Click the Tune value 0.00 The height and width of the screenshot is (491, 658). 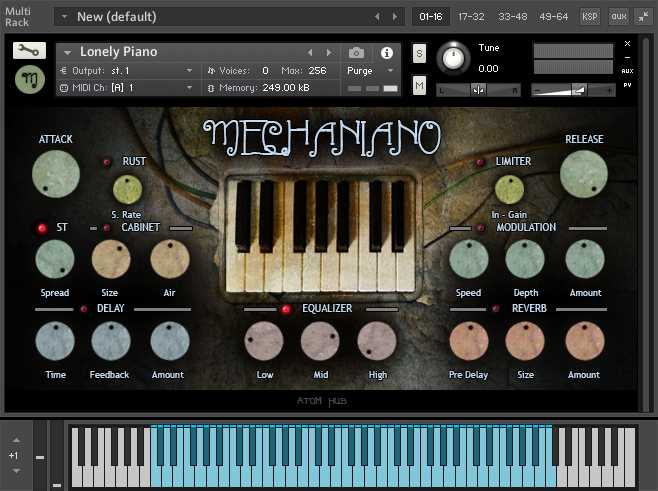point(488,68)
